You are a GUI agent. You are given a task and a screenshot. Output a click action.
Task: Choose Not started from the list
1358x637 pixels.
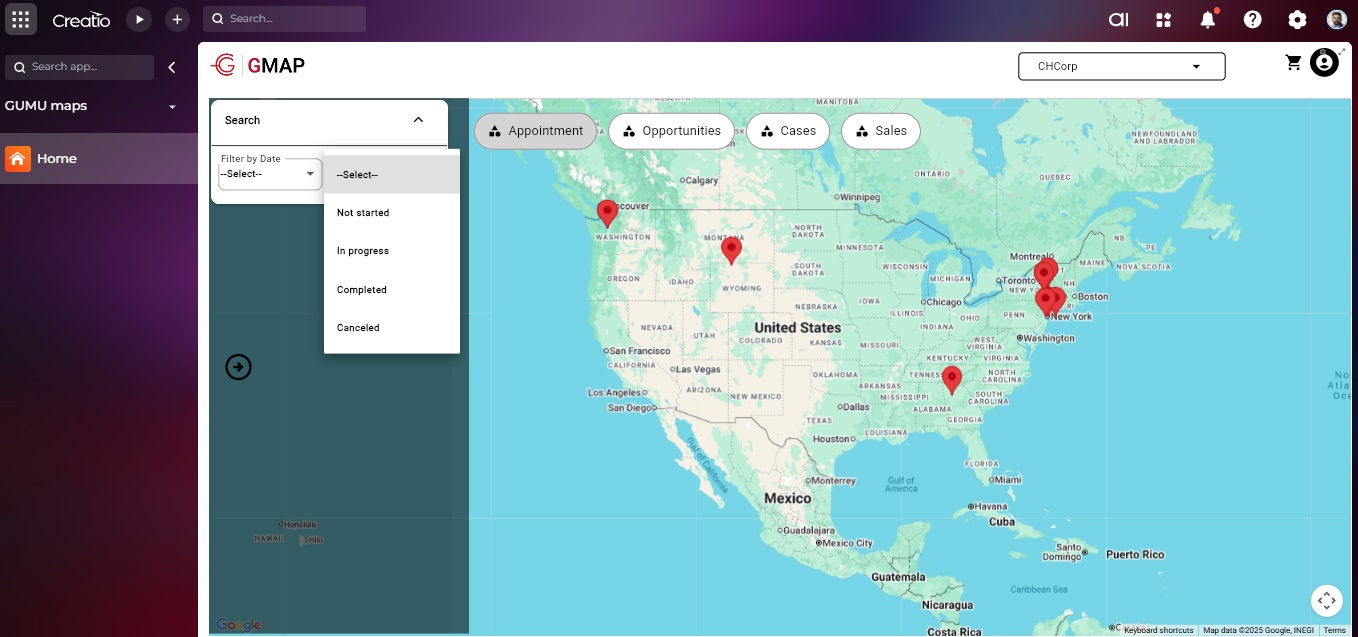pos(363,213)
